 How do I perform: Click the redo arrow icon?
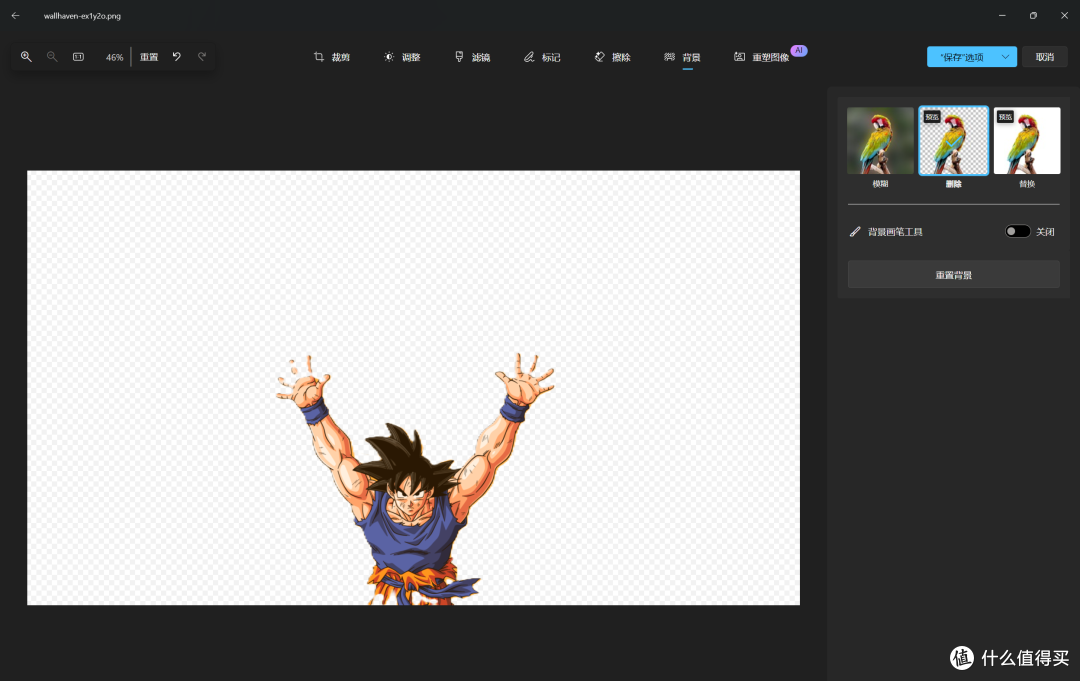pyautogui.click(x=202, y=56)
